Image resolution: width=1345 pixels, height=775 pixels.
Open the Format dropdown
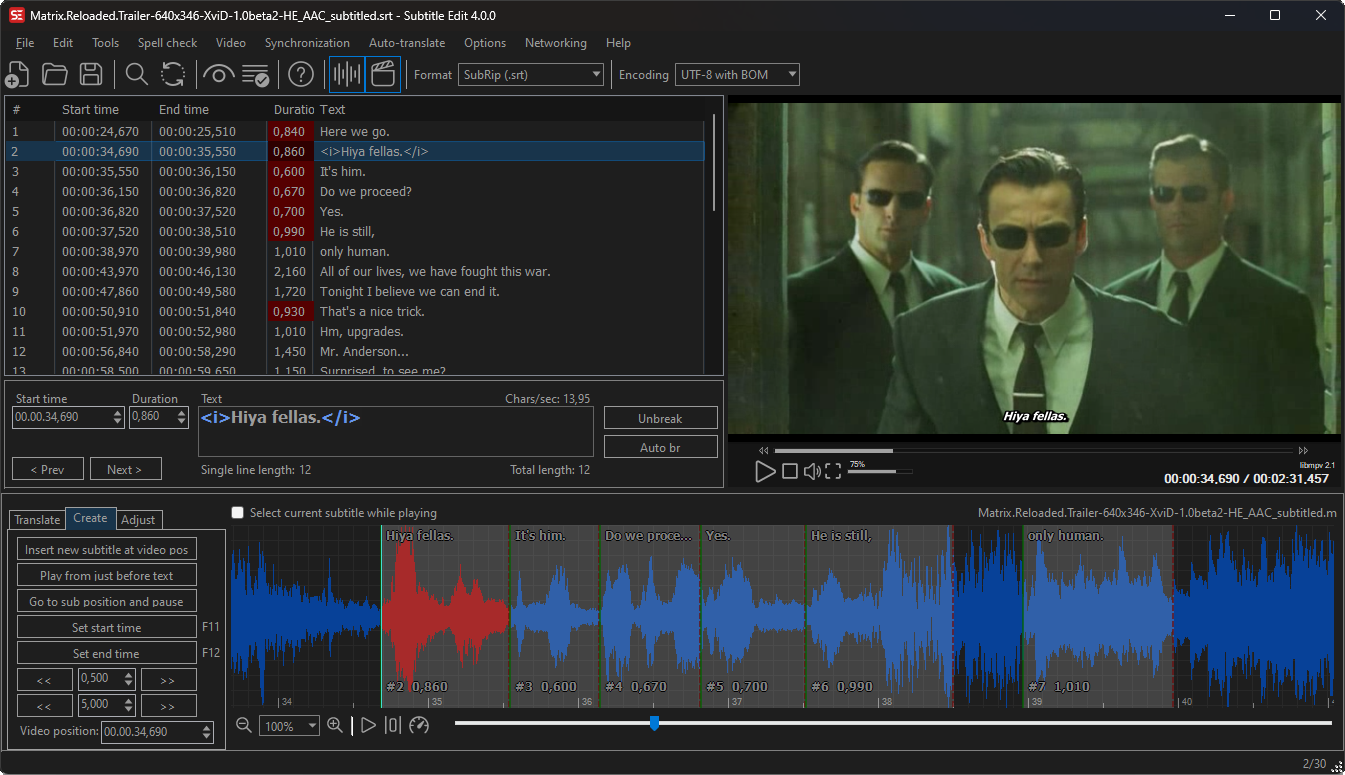596,74
